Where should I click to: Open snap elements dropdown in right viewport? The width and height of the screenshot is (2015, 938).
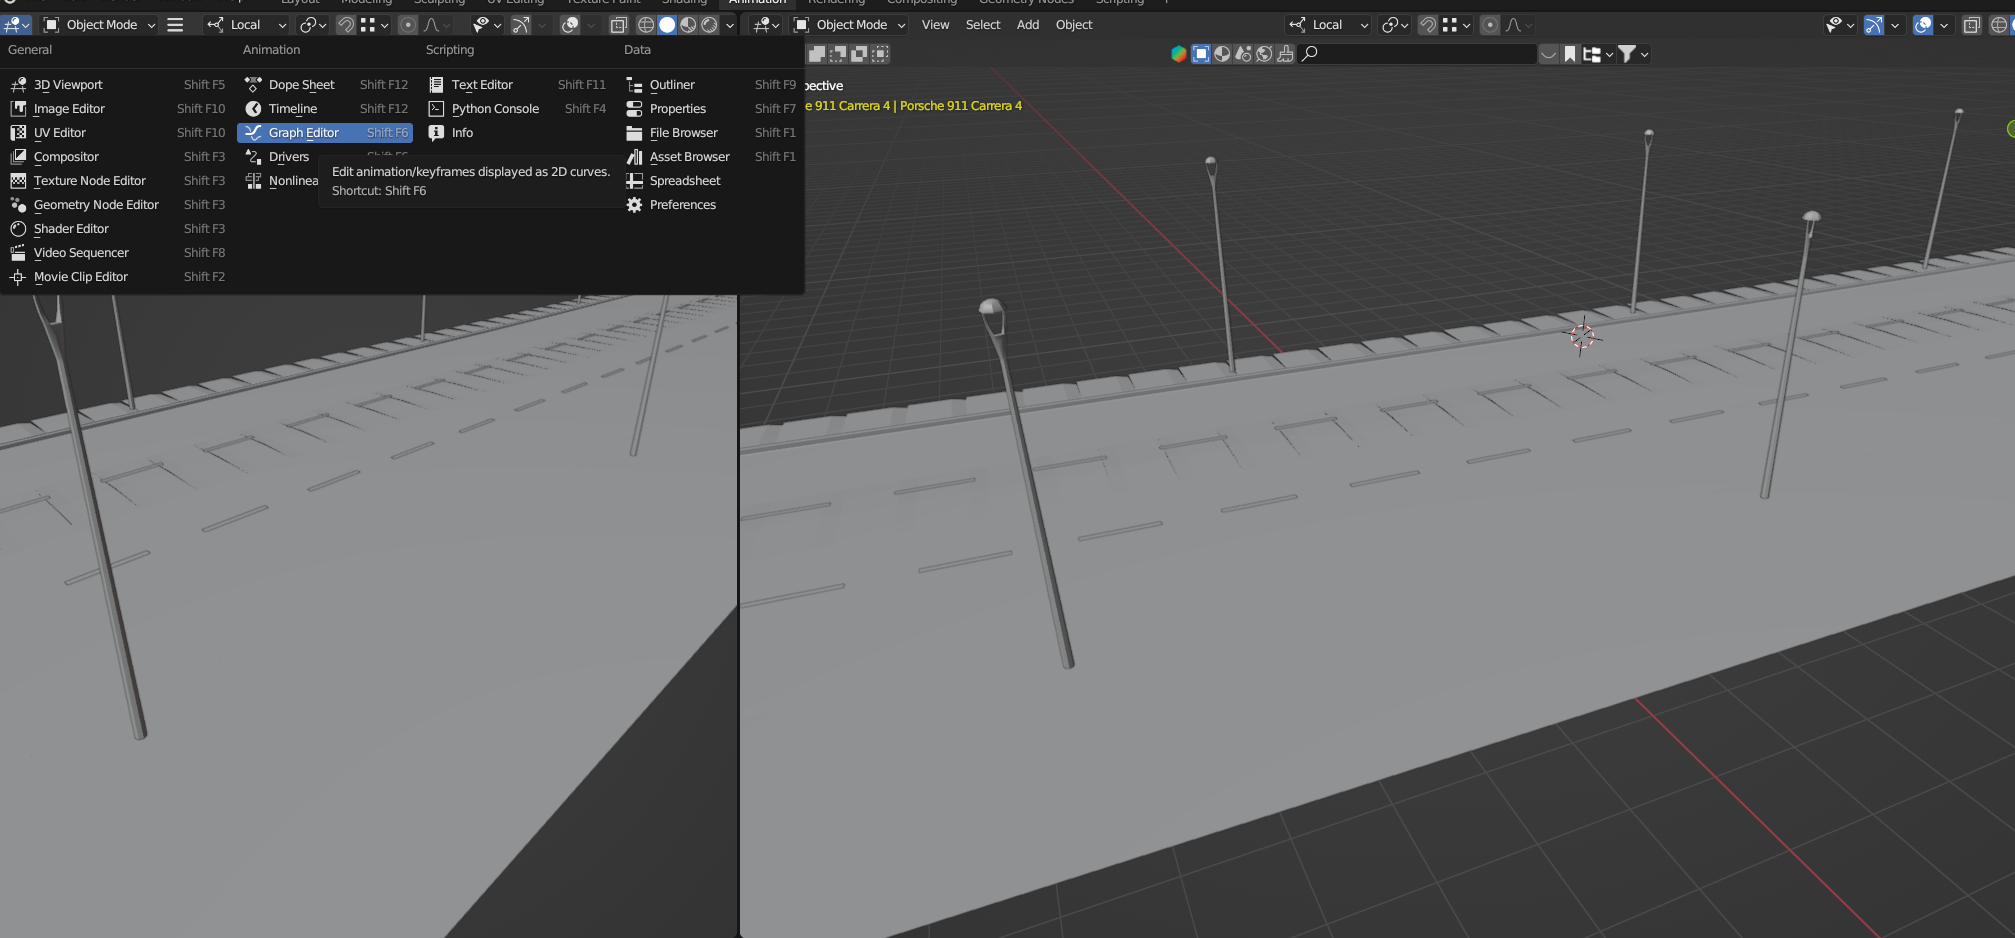coord(1456,25)
